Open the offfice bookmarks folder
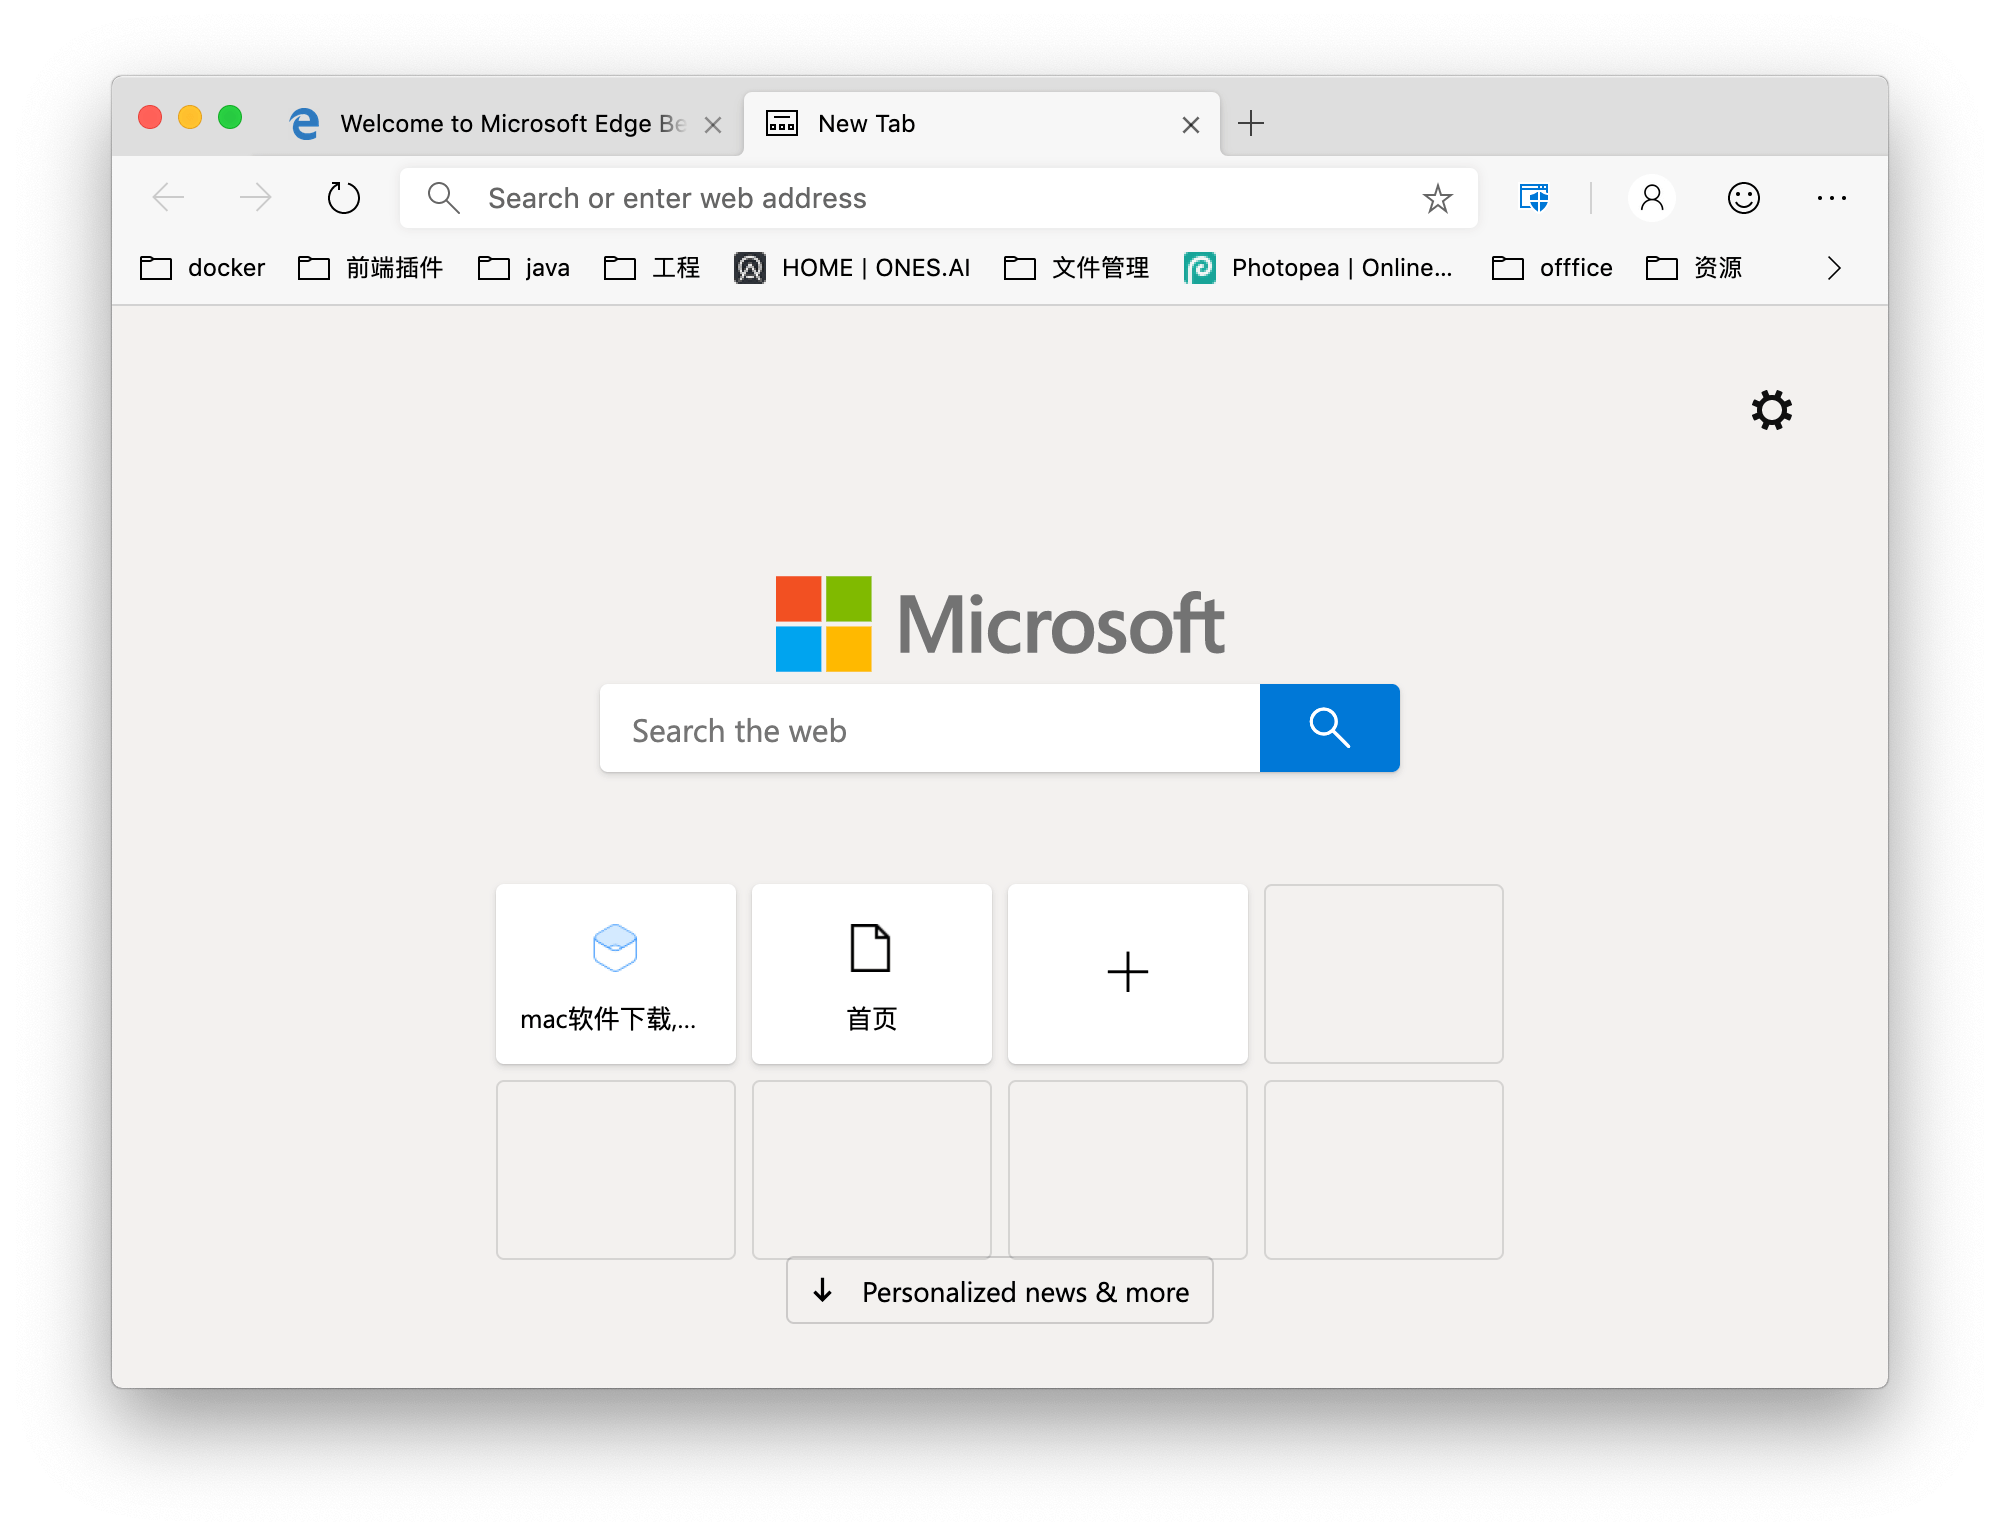The image size is (2000, 1536). (1550, 267)
